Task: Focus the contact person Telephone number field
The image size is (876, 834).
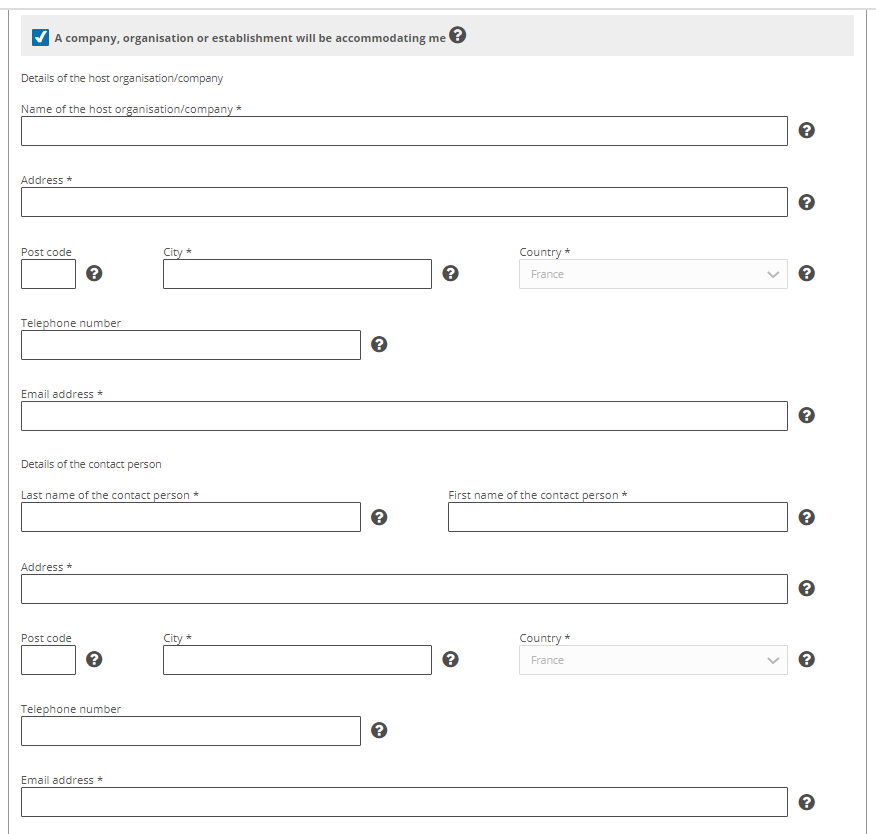Action: pyautogui.click(x=191, y=731)
